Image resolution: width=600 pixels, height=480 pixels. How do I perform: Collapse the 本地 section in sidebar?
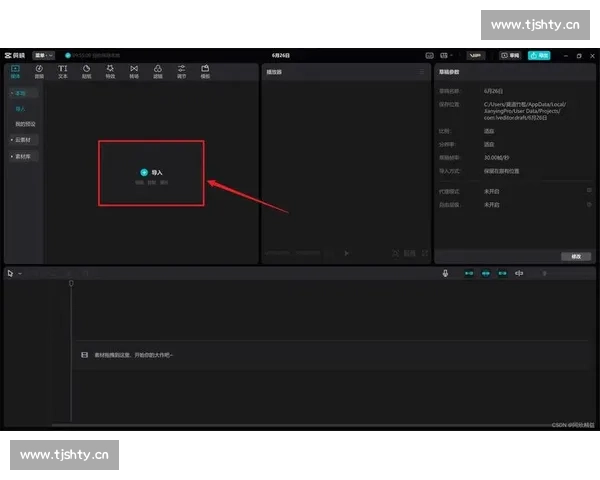tap(23, 93)
